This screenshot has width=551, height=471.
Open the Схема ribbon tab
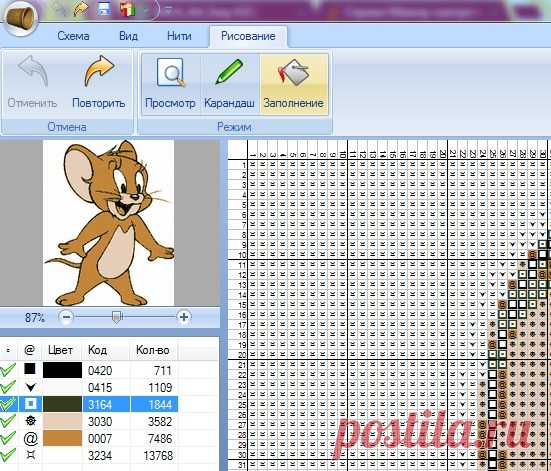73,36
